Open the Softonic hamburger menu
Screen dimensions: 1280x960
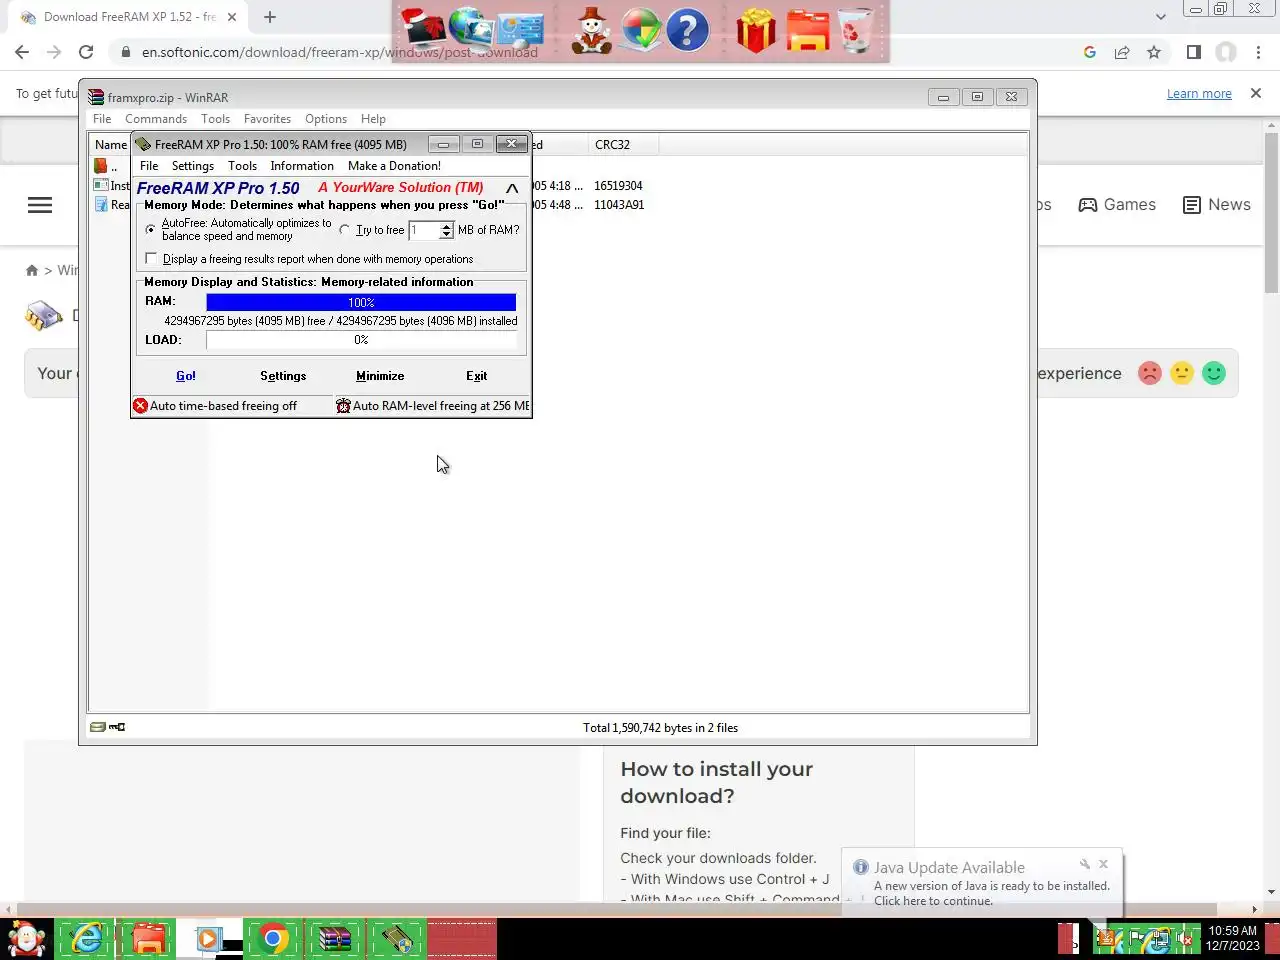point(40,205)
